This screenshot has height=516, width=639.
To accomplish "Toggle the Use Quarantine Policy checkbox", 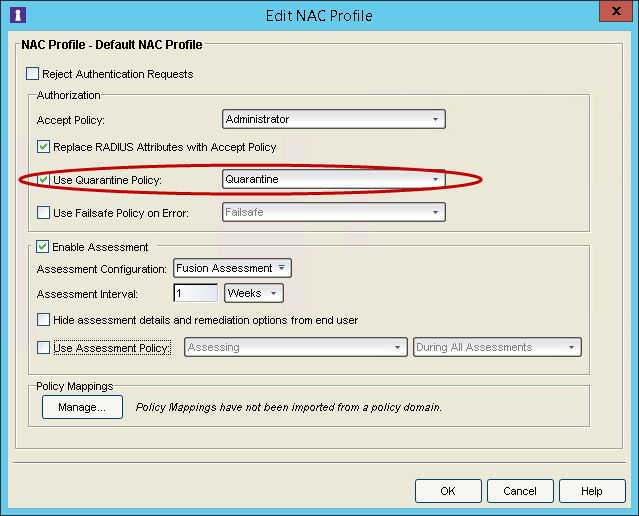I will click(x=43, y=180).
